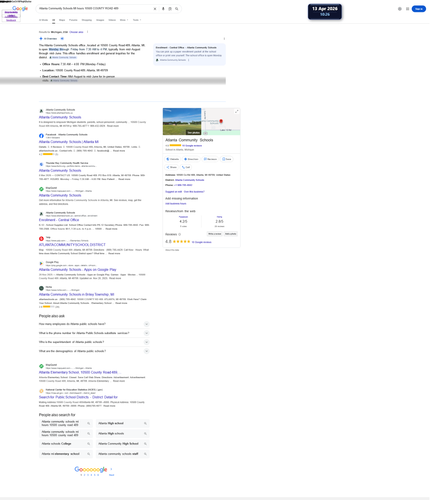Screen dimensions: 432x500
Task: Click the Reviews button in knowledge panel
Action: pos(210,159)
